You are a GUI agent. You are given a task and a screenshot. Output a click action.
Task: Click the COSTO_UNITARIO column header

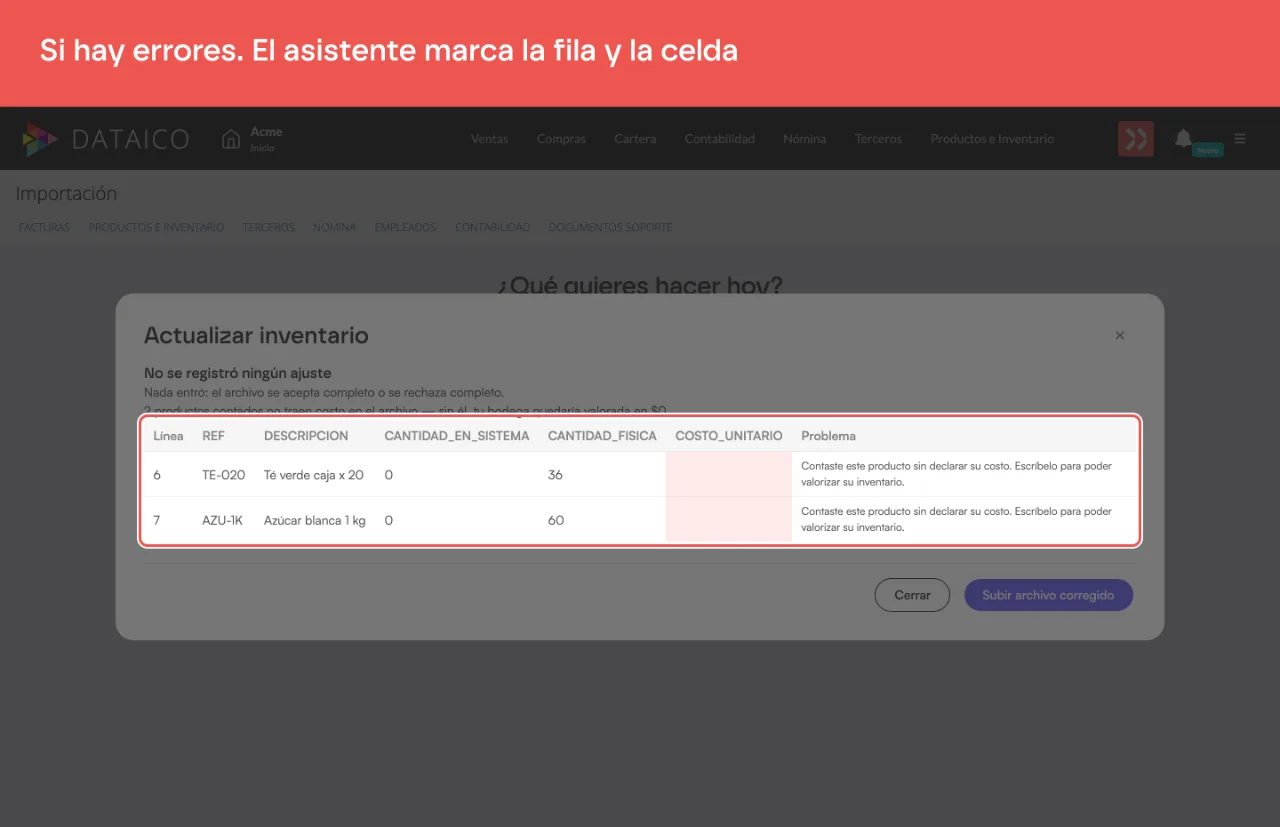[729, 436]
